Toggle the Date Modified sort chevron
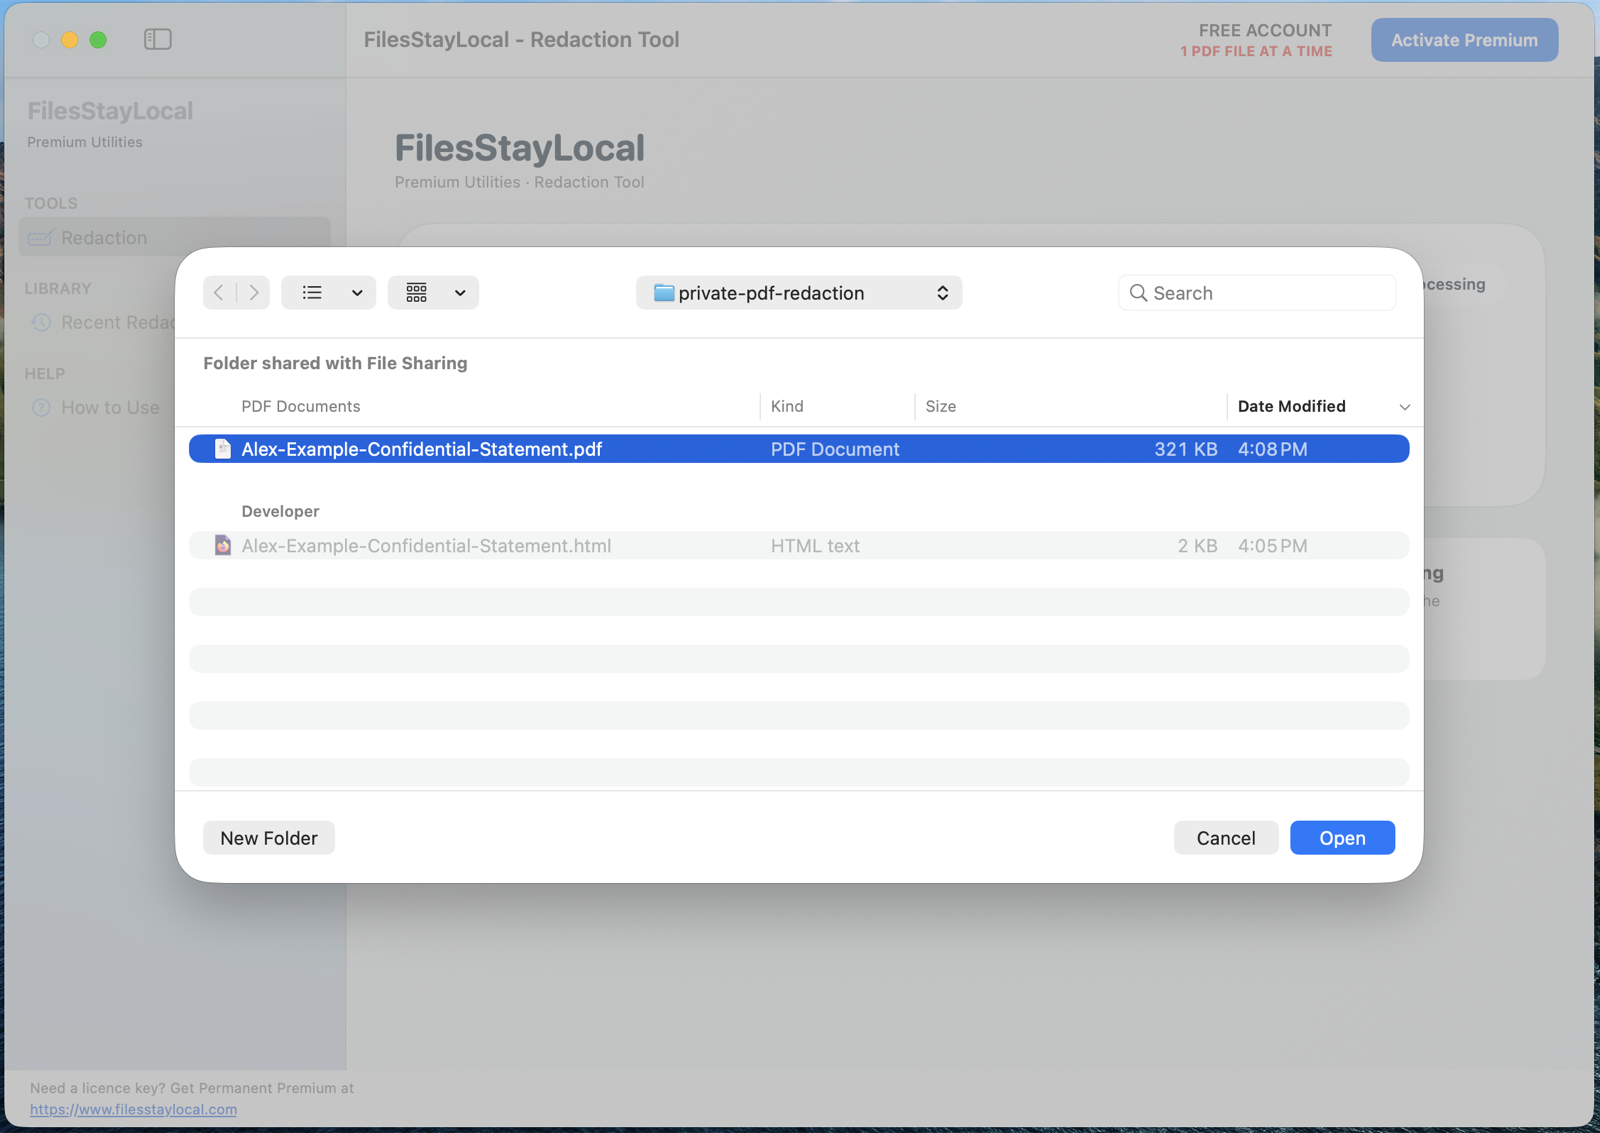This screenshot has height=1133, width=1600. [x=1404, y=407]
